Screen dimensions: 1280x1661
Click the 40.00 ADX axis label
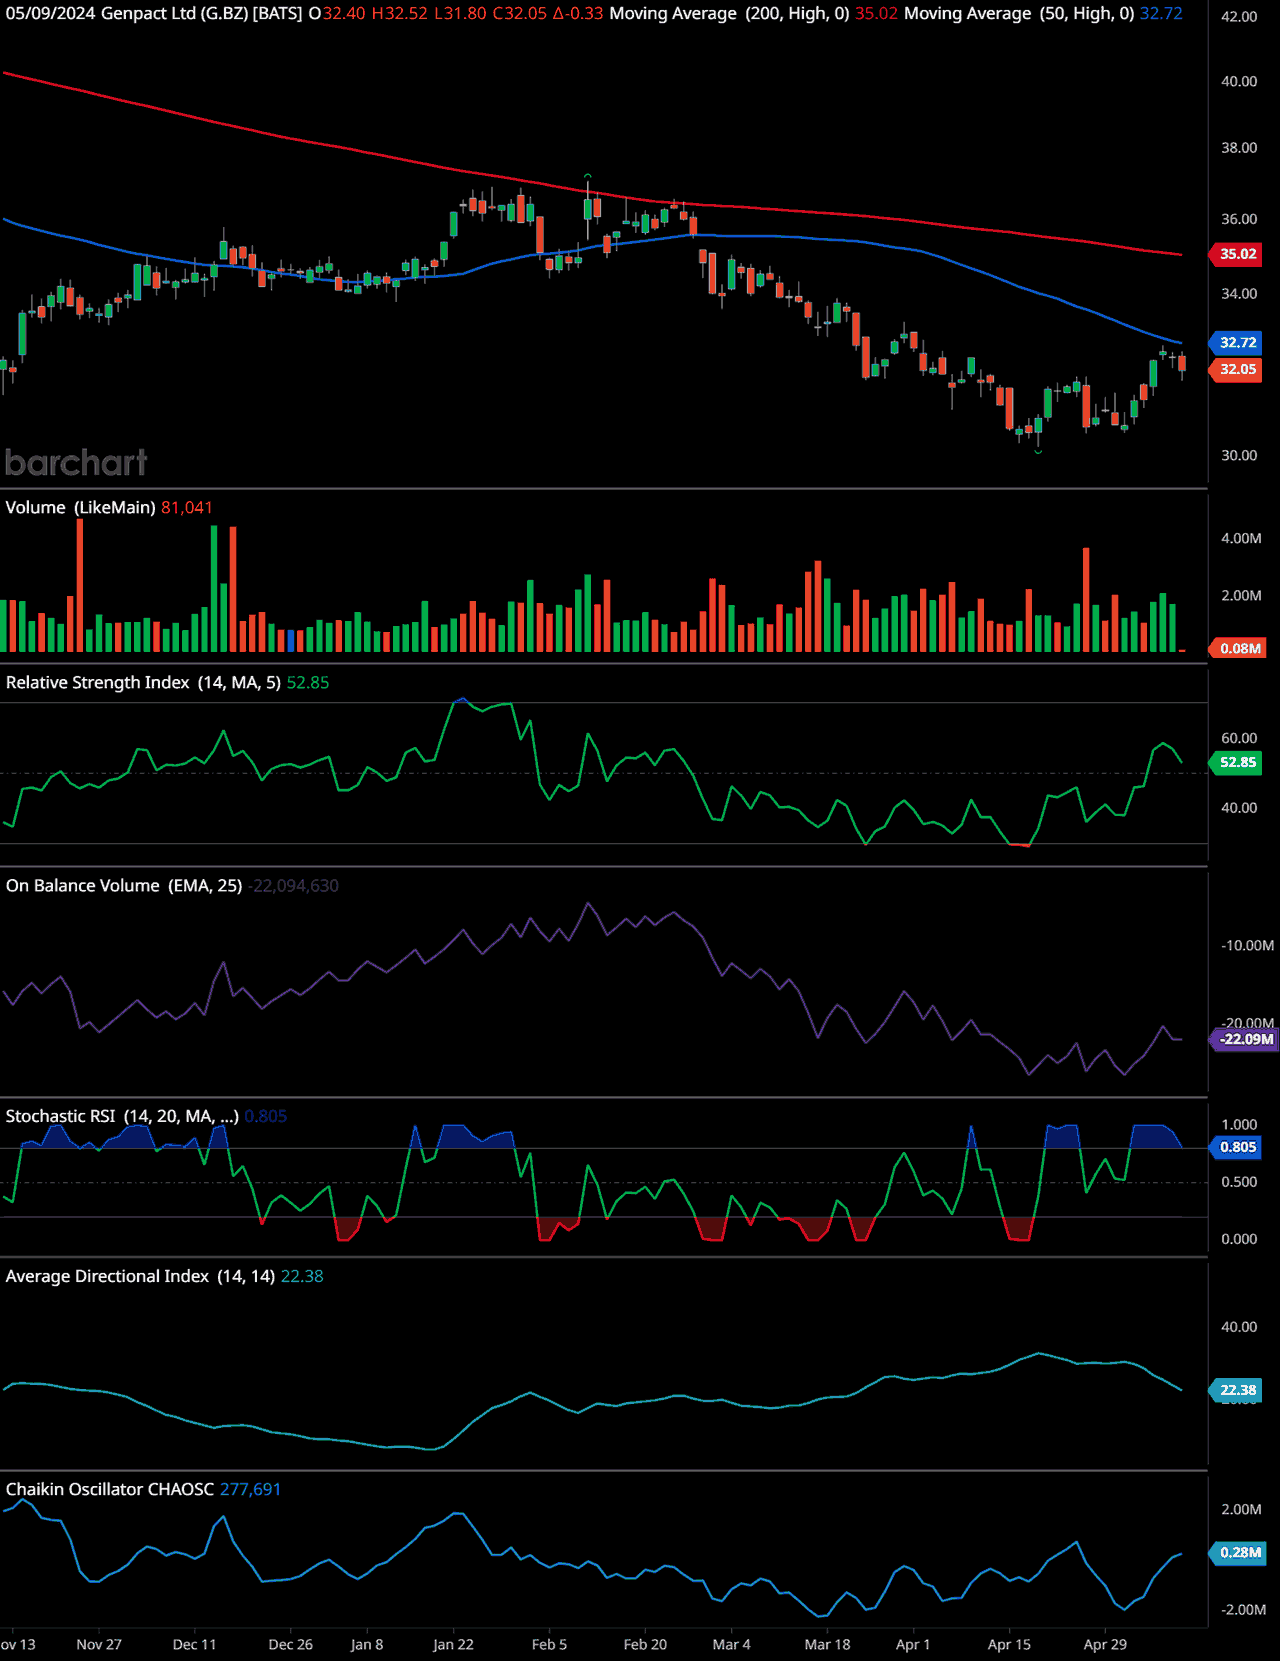pyautogui.click(x=1239, y=1327)
